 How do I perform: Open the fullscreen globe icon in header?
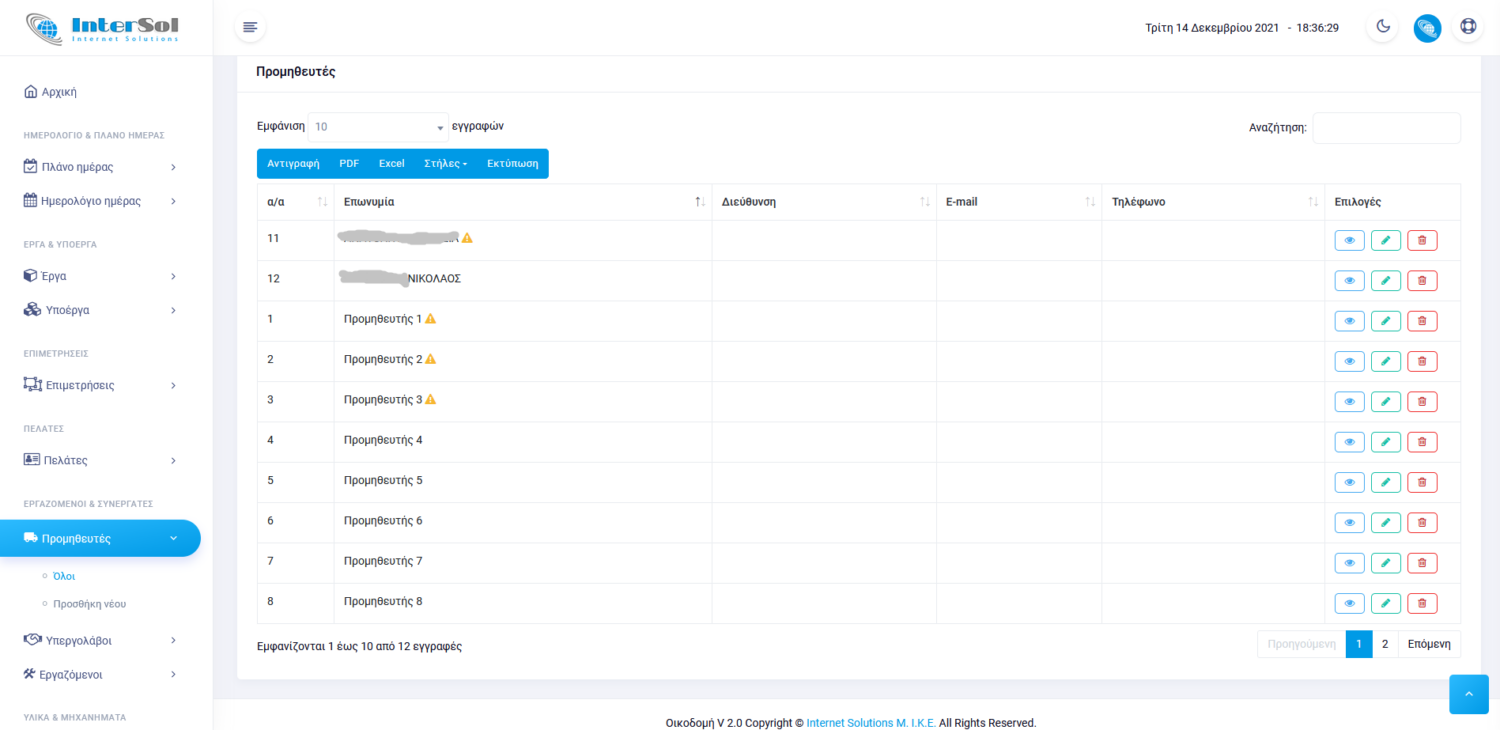tap(1467, 27)
